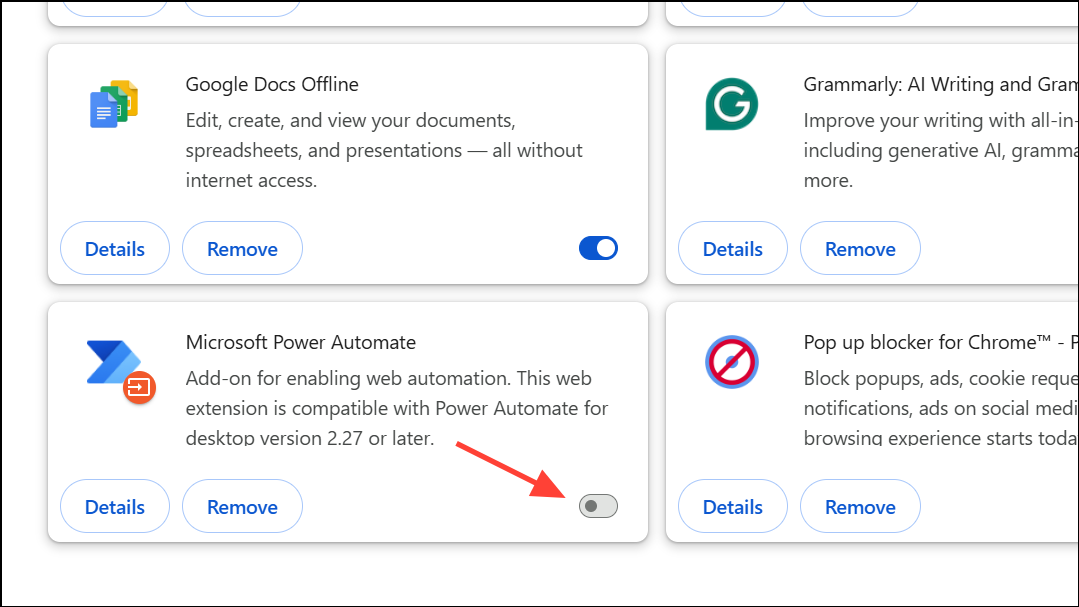Screen dimensions: 1079x607
Task: Remove the Grammarly extension
Action: (860, 247)
